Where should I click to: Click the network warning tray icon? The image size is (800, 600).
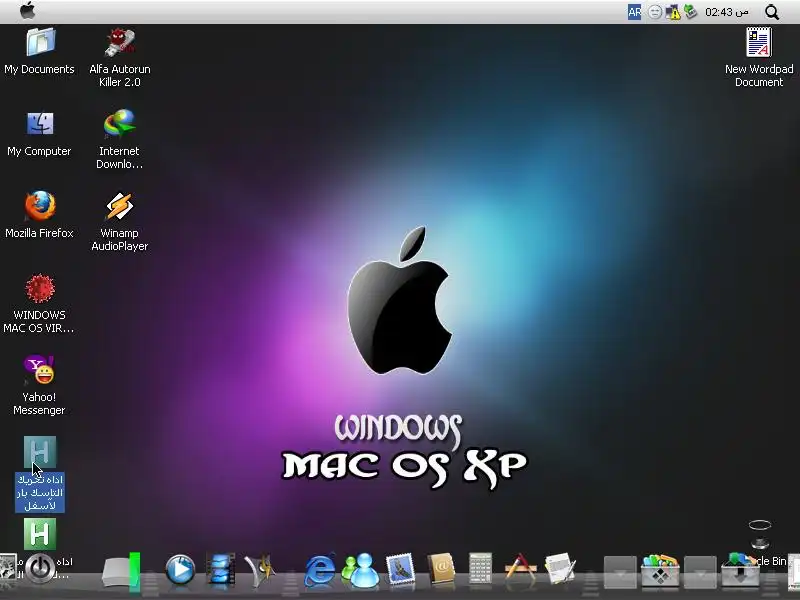click(x=673, y=12)
